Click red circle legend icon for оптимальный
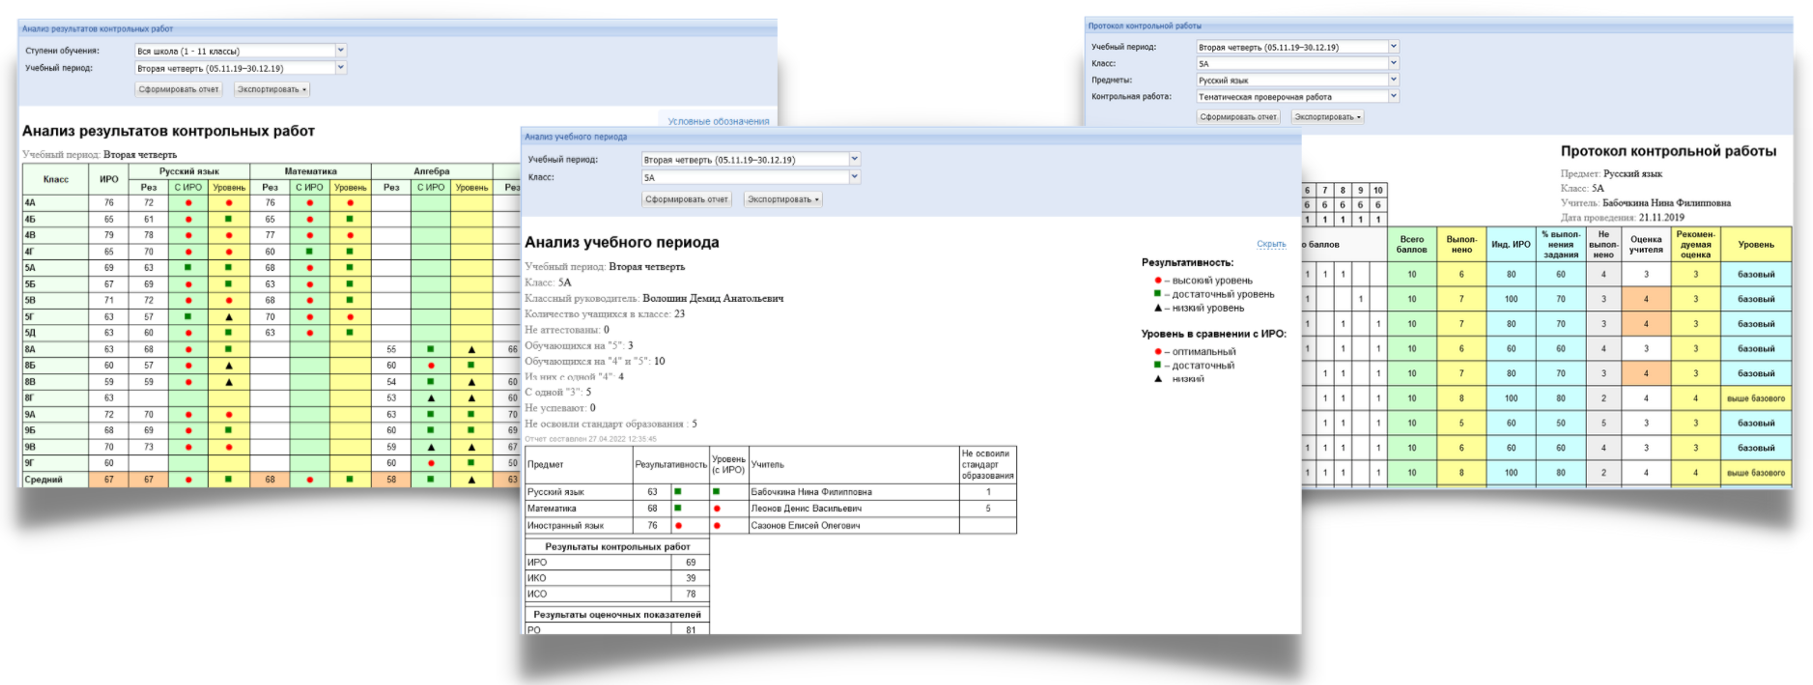The width and height of the screenshot is (1813, 685). pos(1158,352)
